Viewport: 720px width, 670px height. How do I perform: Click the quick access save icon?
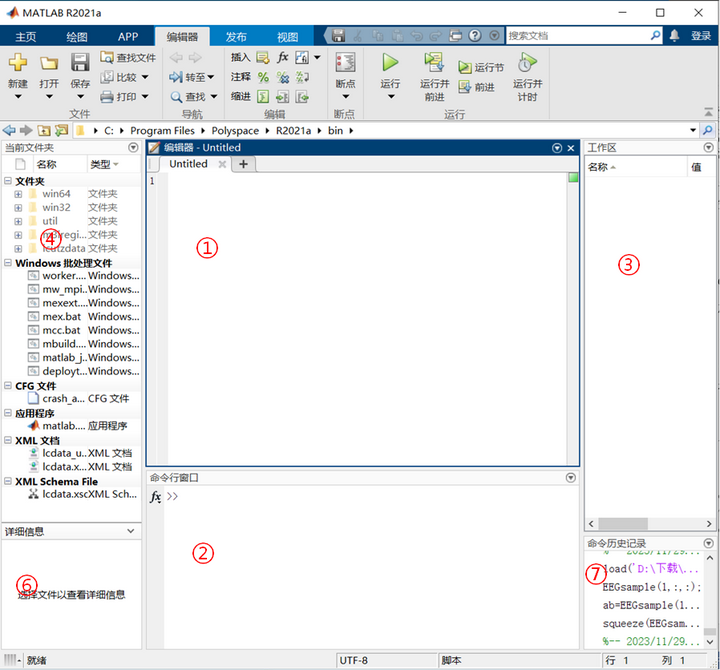(x=338, y=35)
